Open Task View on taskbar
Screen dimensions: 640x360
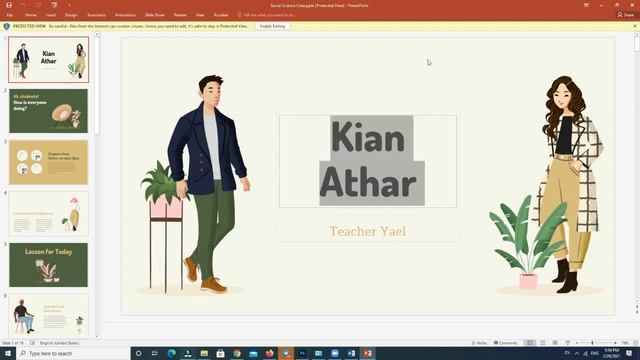coord(155,353)
